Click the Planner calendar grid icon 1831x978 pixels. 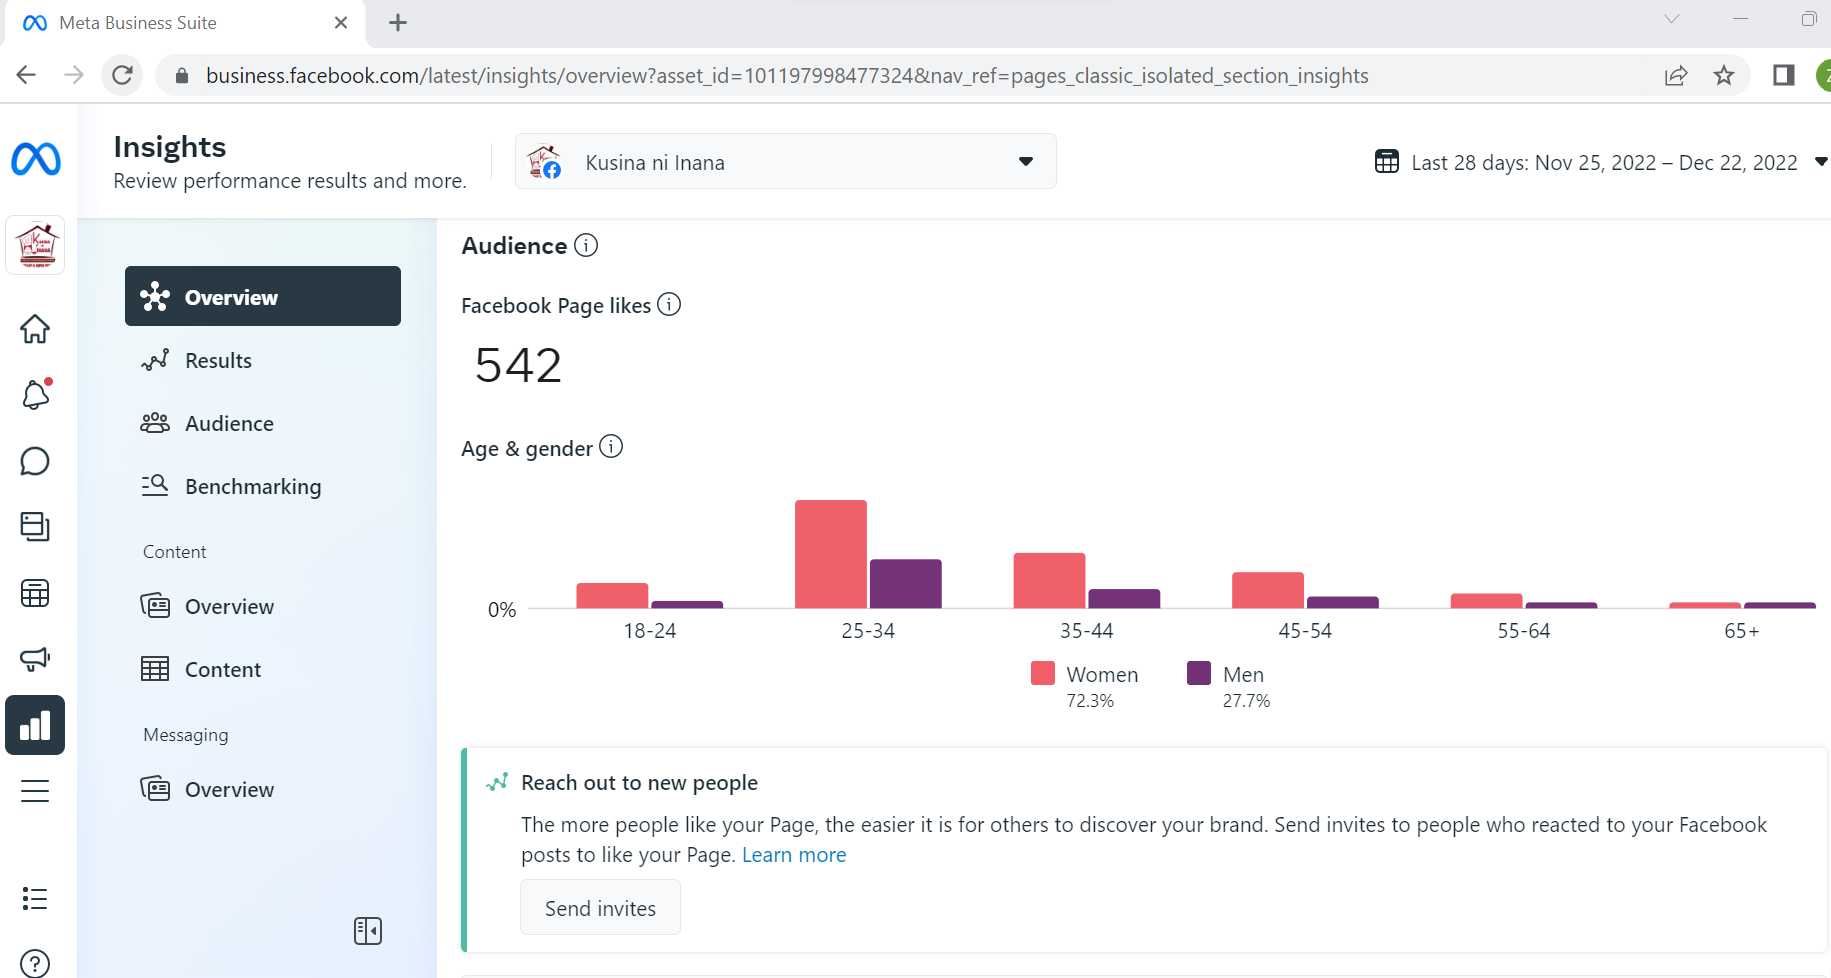(35, 593)
